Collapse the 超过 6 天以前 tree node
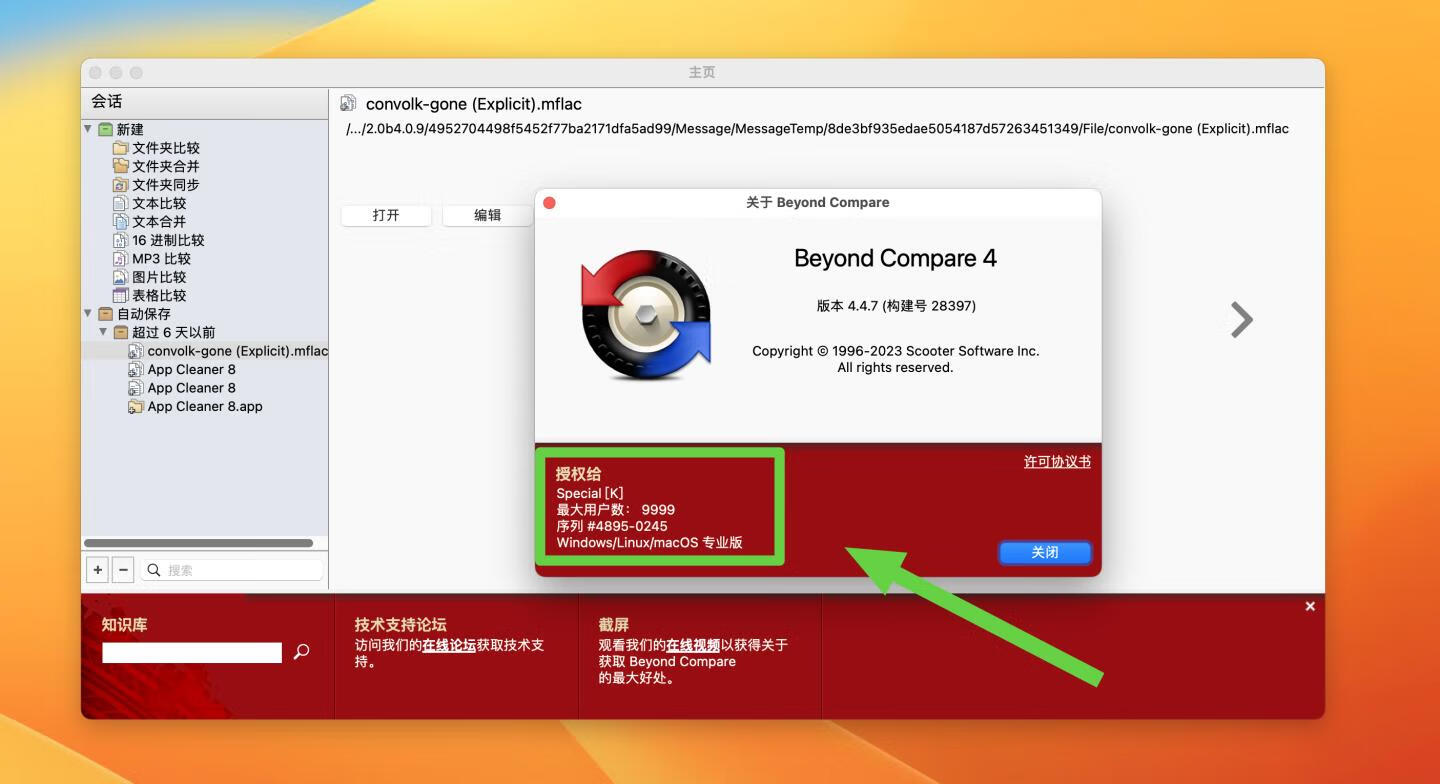Viewport: 1440px width, 784px height. (x=103, y=332)
